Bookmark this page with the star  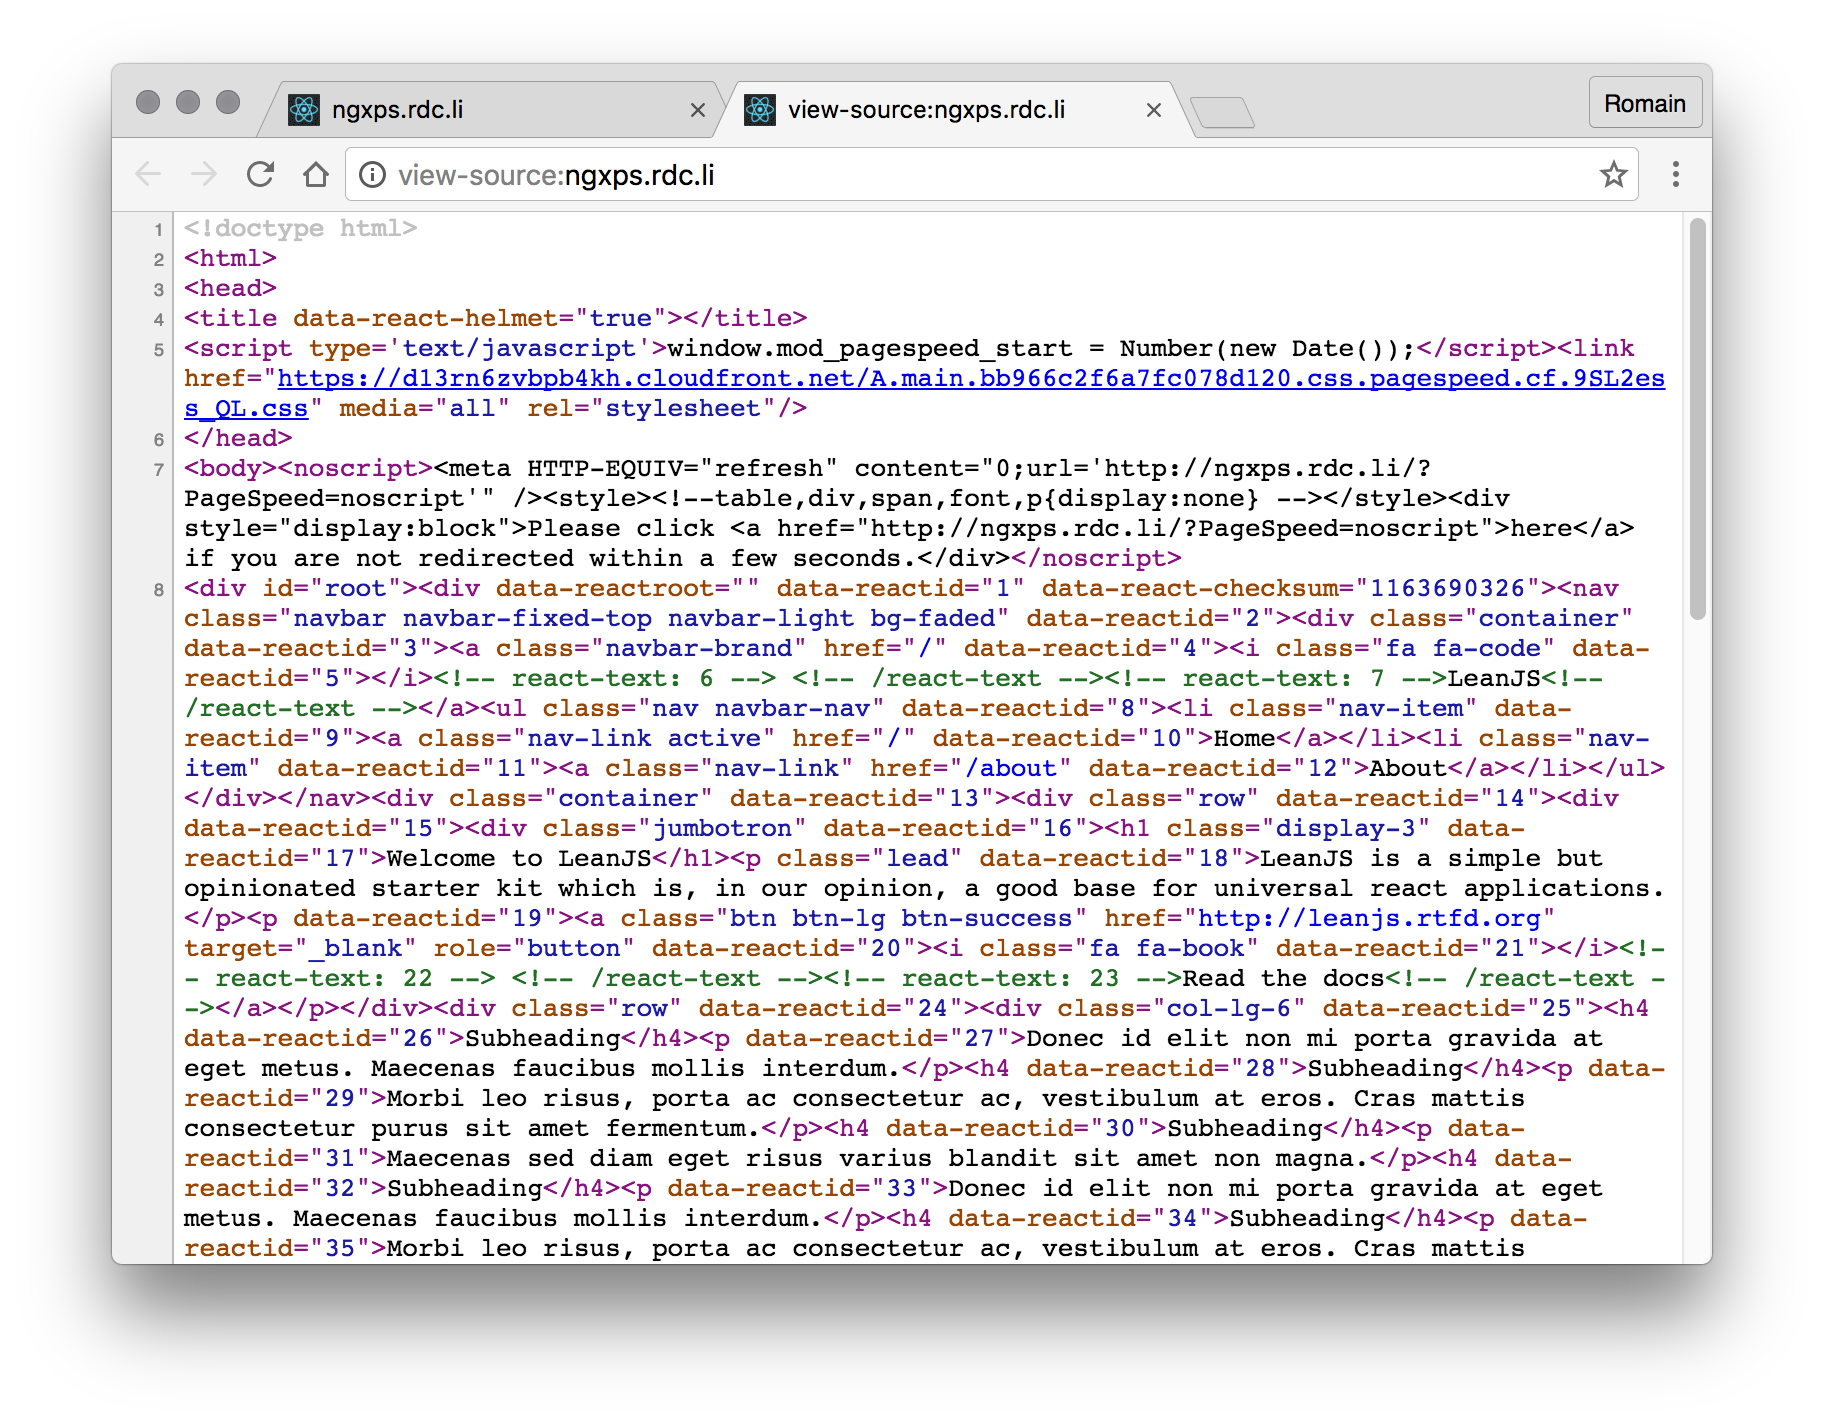pos(1613,175)
